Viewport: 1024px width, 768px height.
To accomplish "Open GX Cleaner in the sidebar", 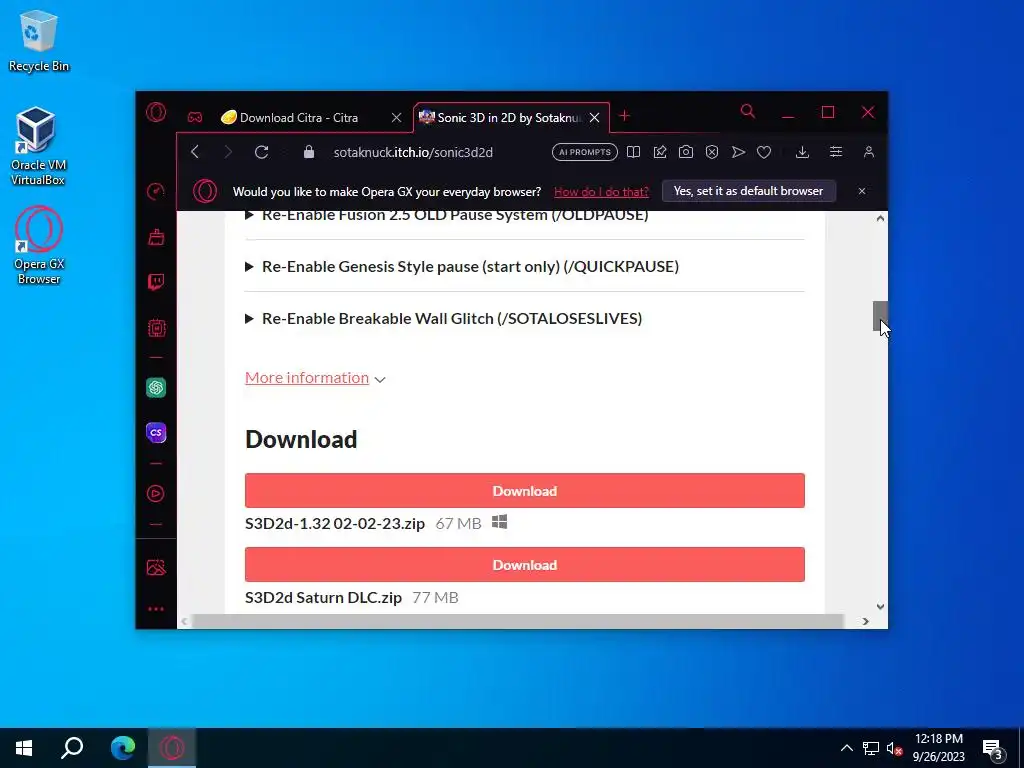I will tap(155, 236).
